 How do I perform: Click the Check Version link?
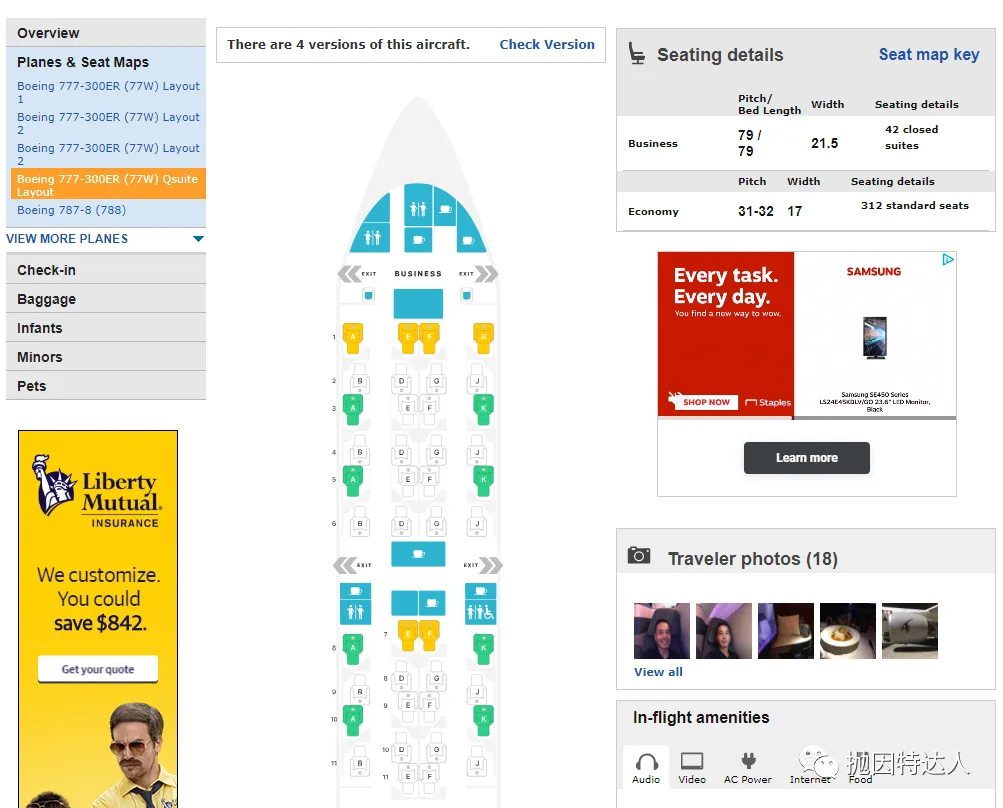tap(547, 45)
